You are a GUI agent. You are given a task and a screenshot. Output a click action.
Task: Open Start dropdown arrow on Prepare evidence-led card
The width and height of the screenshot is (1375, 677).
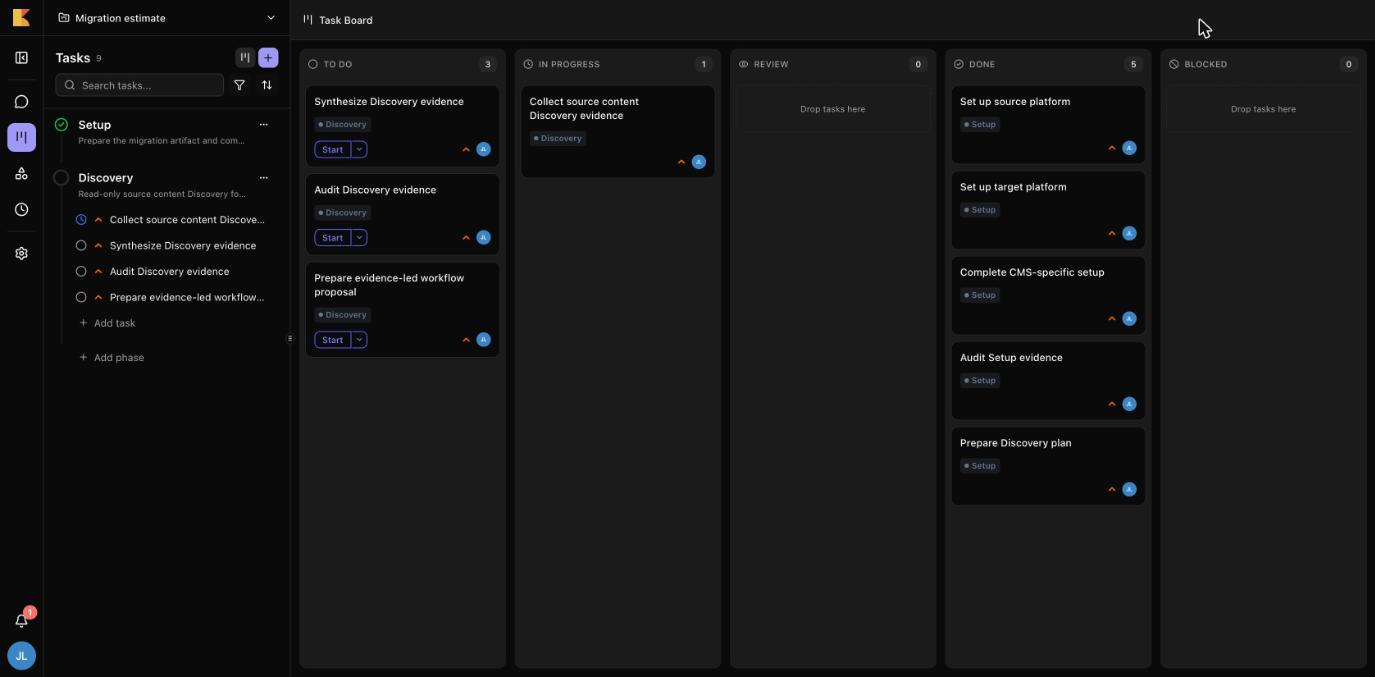tap(359, 340)
